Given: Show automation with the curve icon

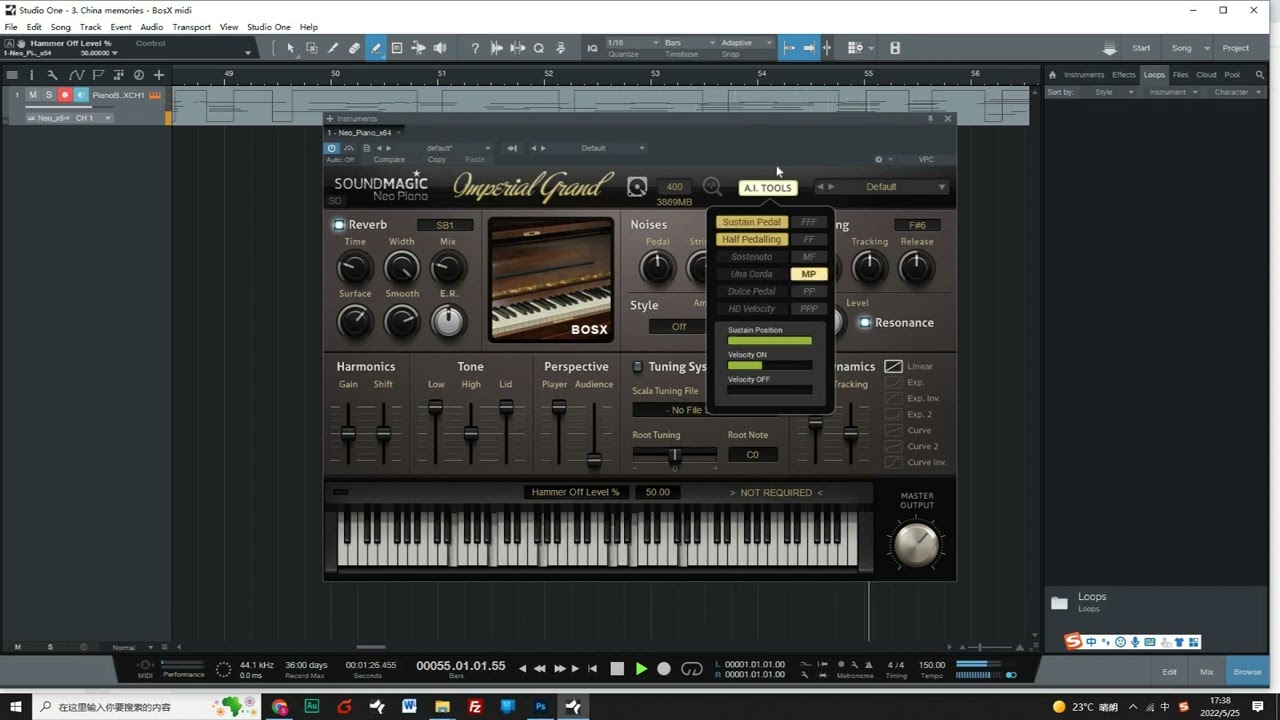Looking at the screenshot, I should [76, 75].
